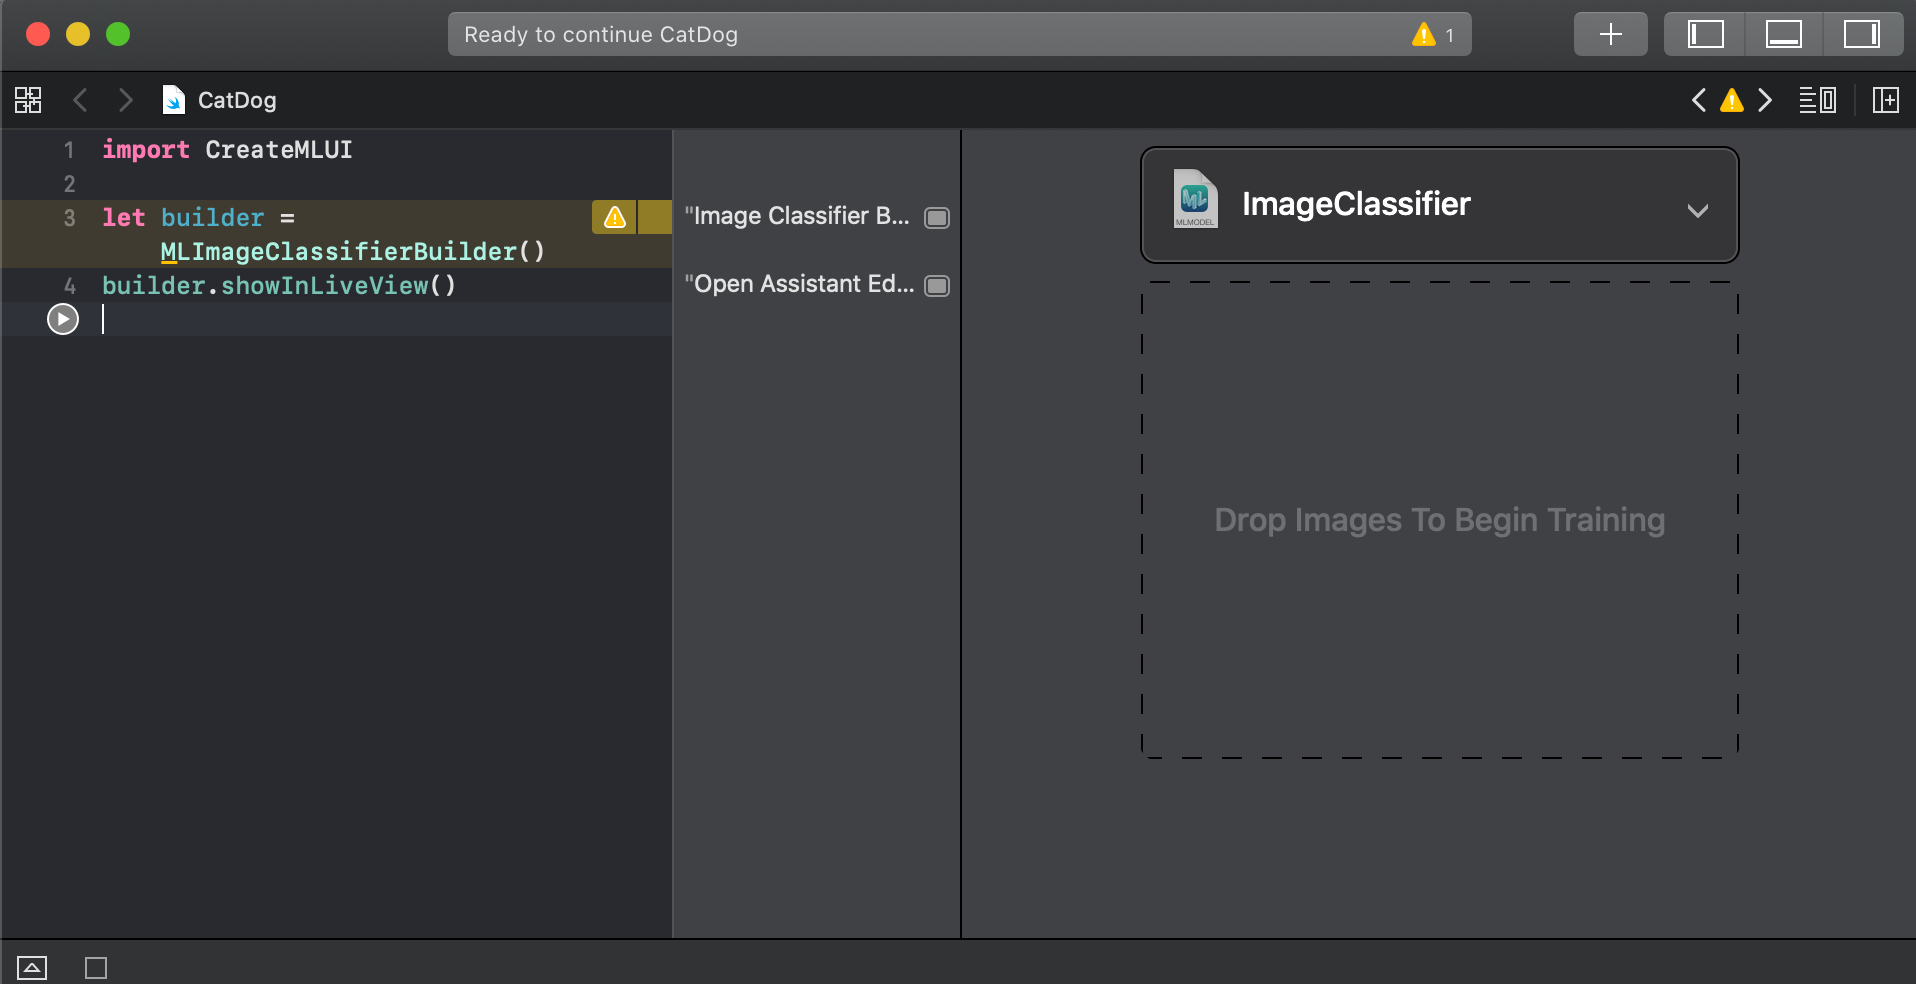Run playground with the play button

tap(63, 319)
